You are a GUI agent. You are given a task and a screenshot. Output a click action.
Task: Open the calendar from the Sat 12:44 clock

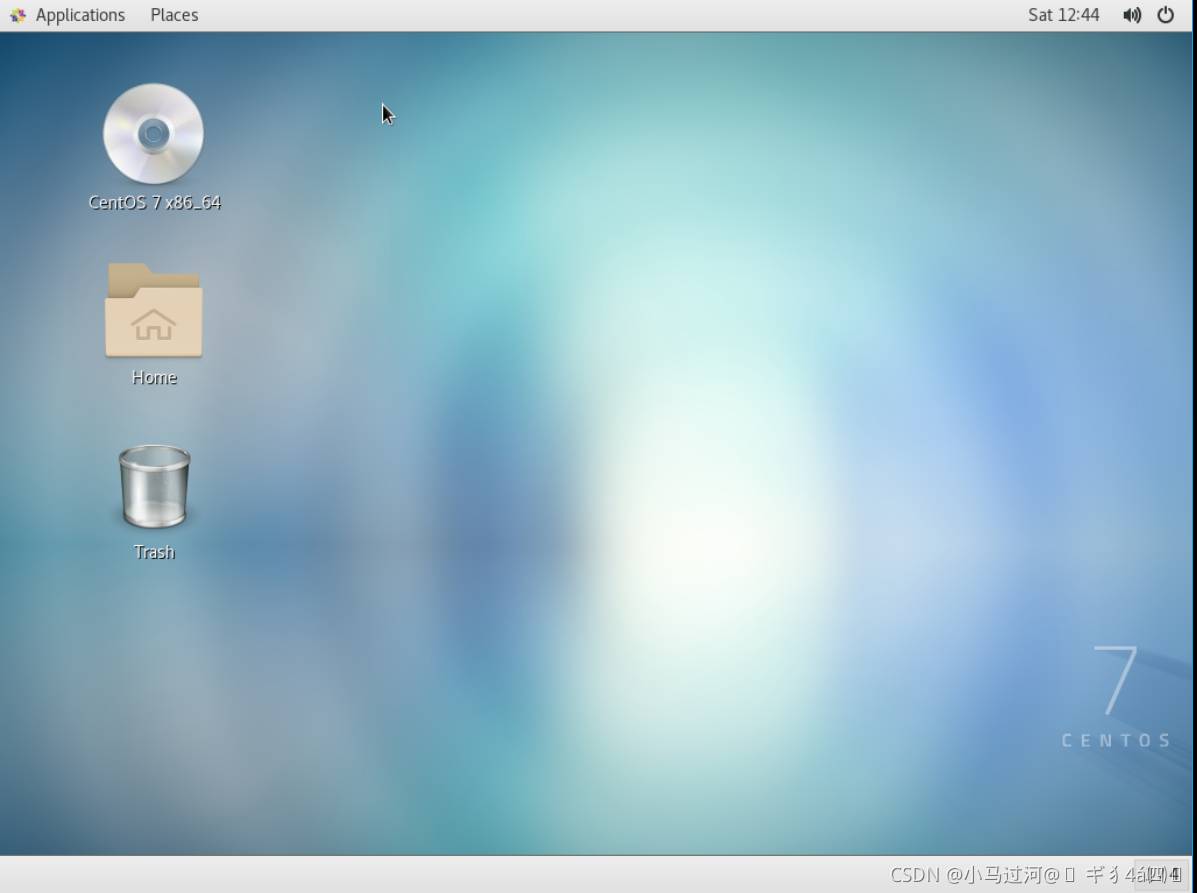[1063, 15]
